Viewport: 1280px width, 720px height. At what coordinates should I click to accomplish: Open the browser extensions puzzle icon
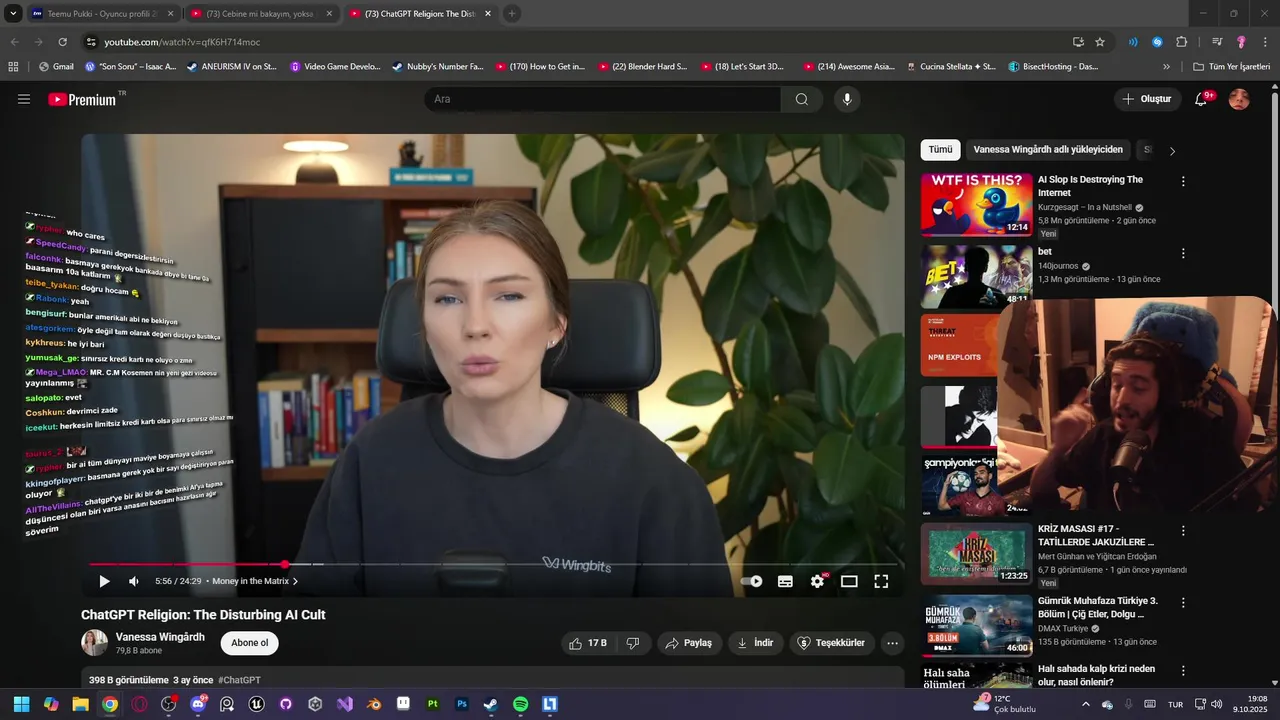point(1182,42)
